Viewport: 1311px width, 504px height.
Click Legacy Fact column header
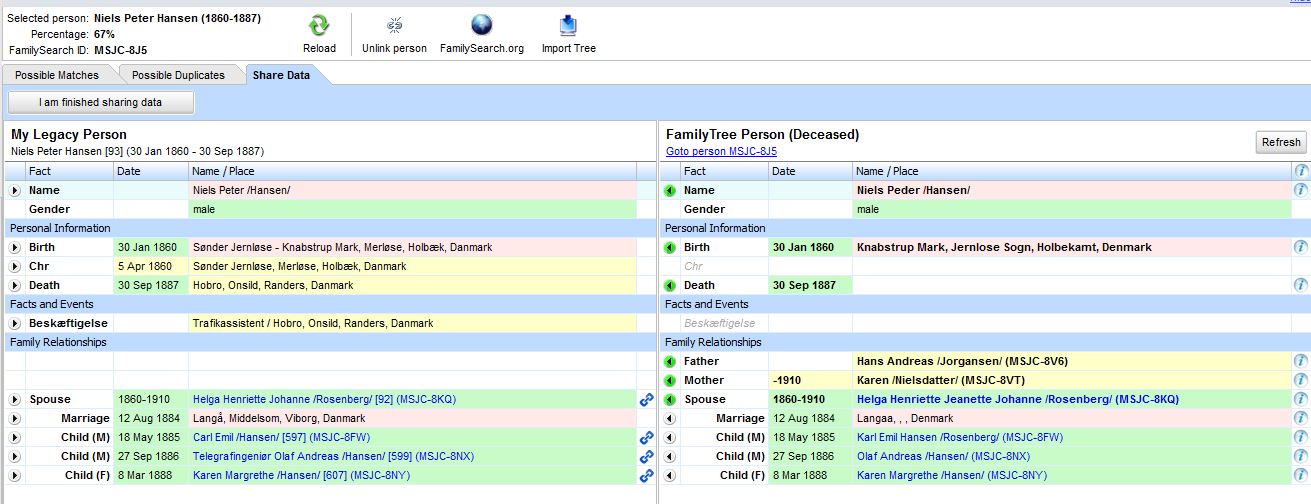69,171
